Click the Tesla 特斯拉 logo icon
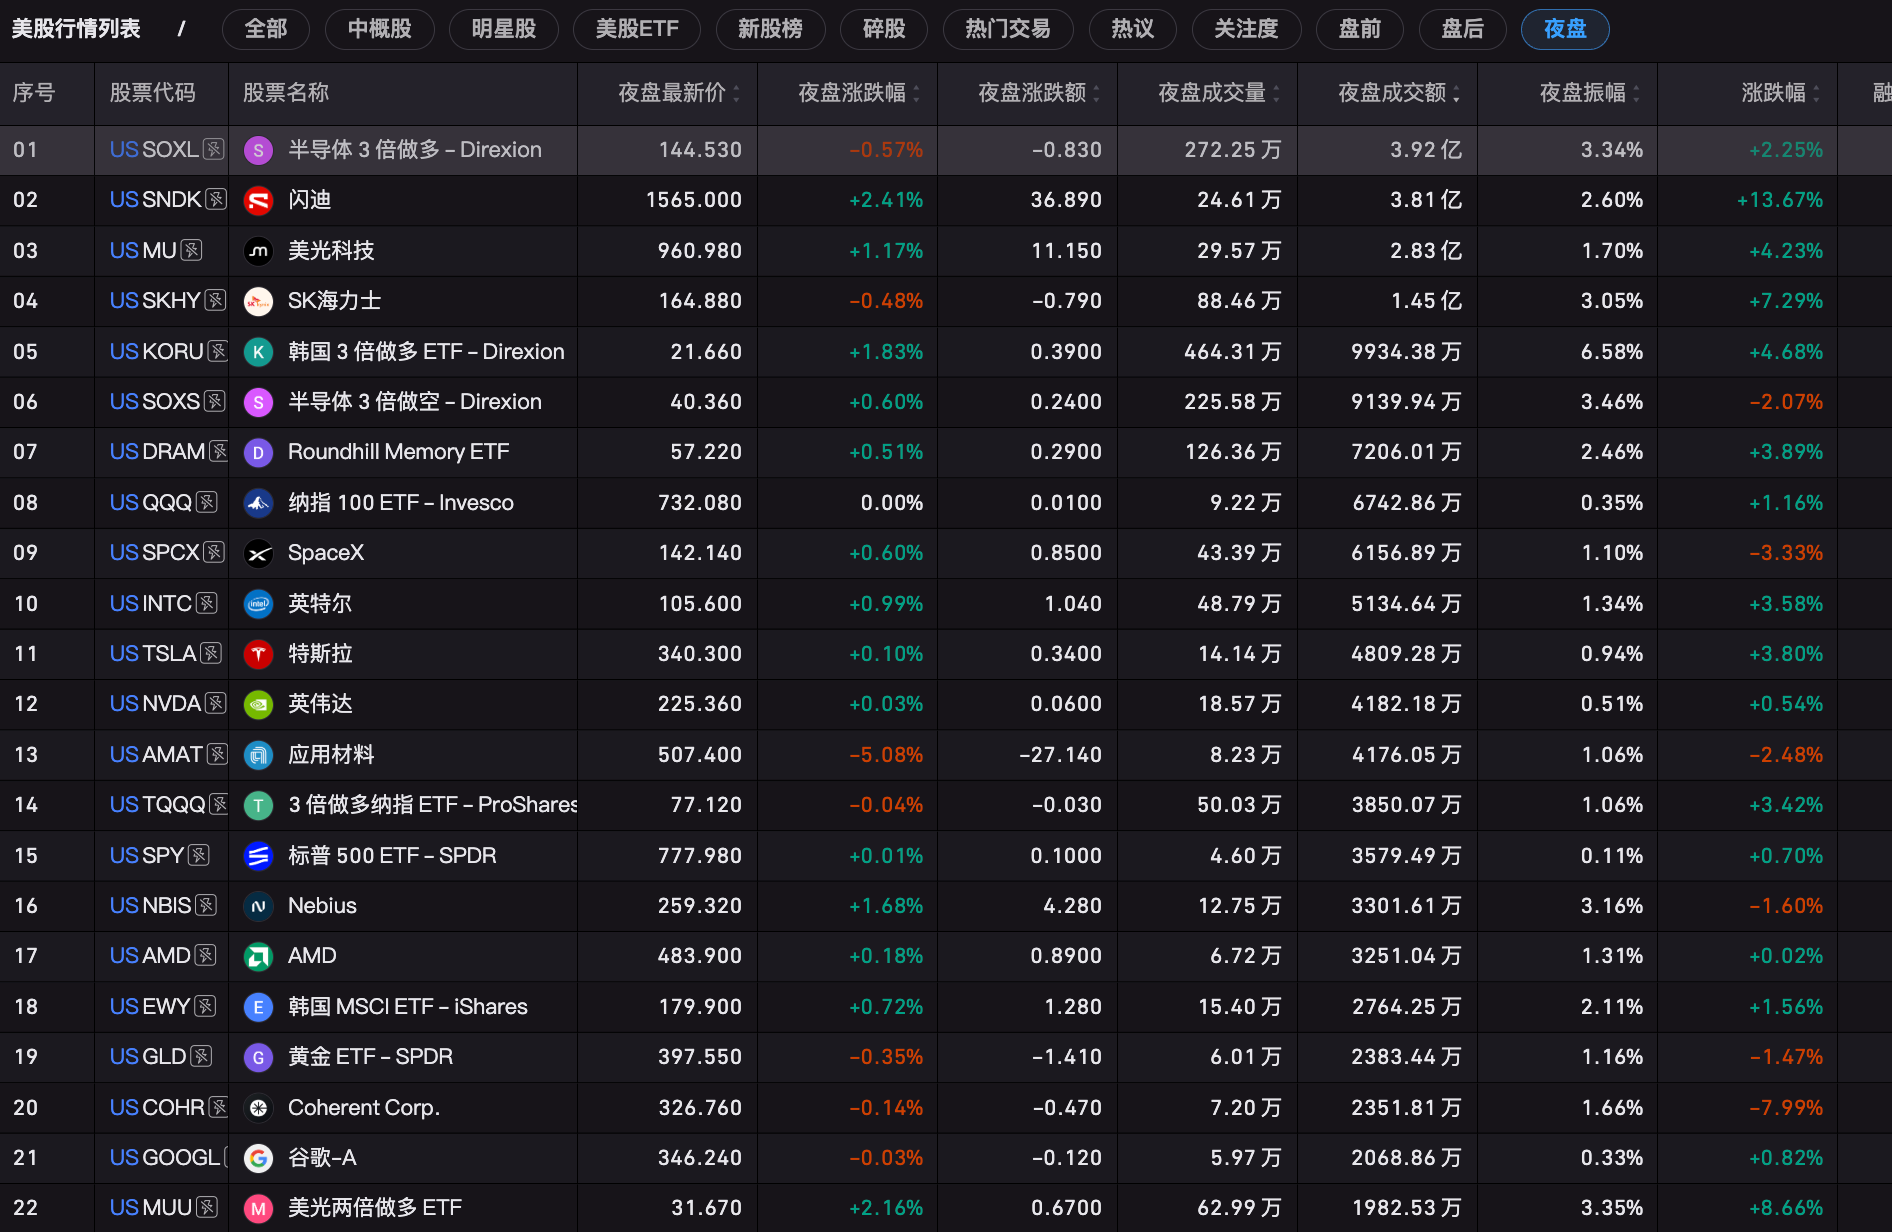1892x1232 pixels. click(258, 655)
